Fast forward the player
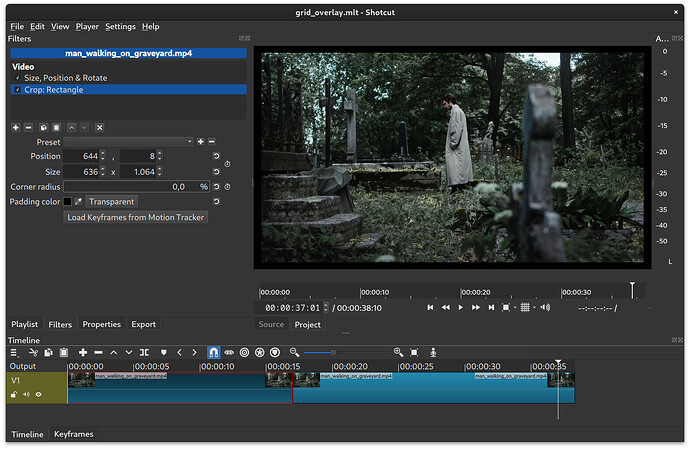 coord(476,308)
